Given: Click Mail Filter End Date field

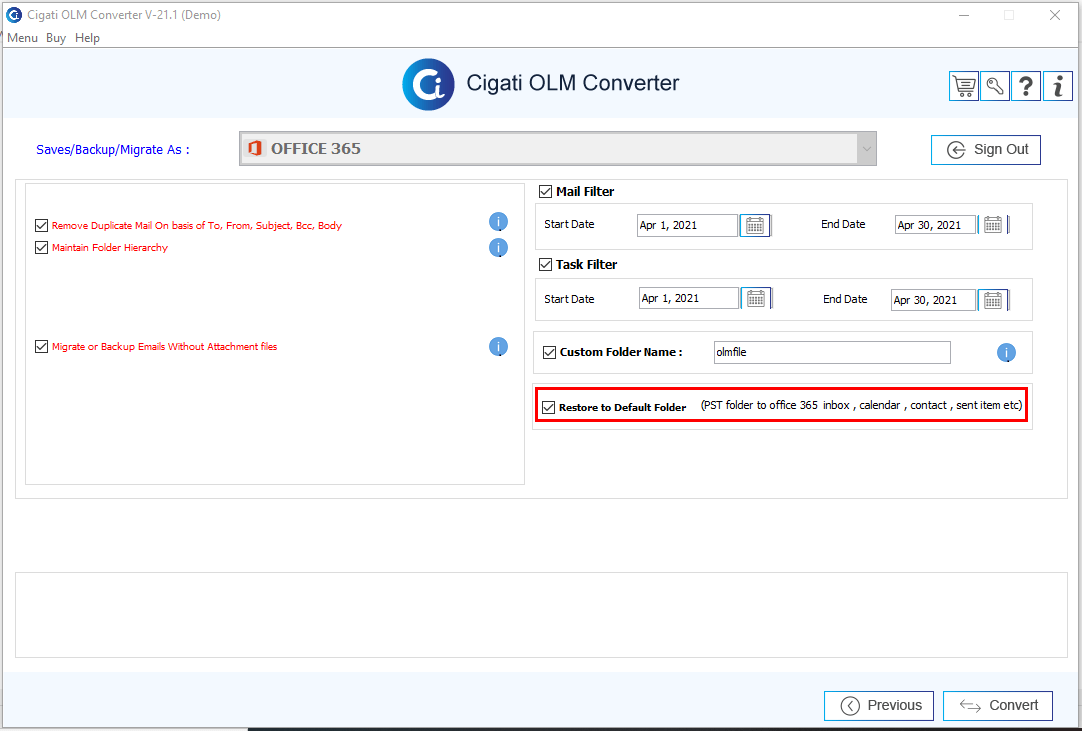Looking at the screenshot, I should point(935,225).
